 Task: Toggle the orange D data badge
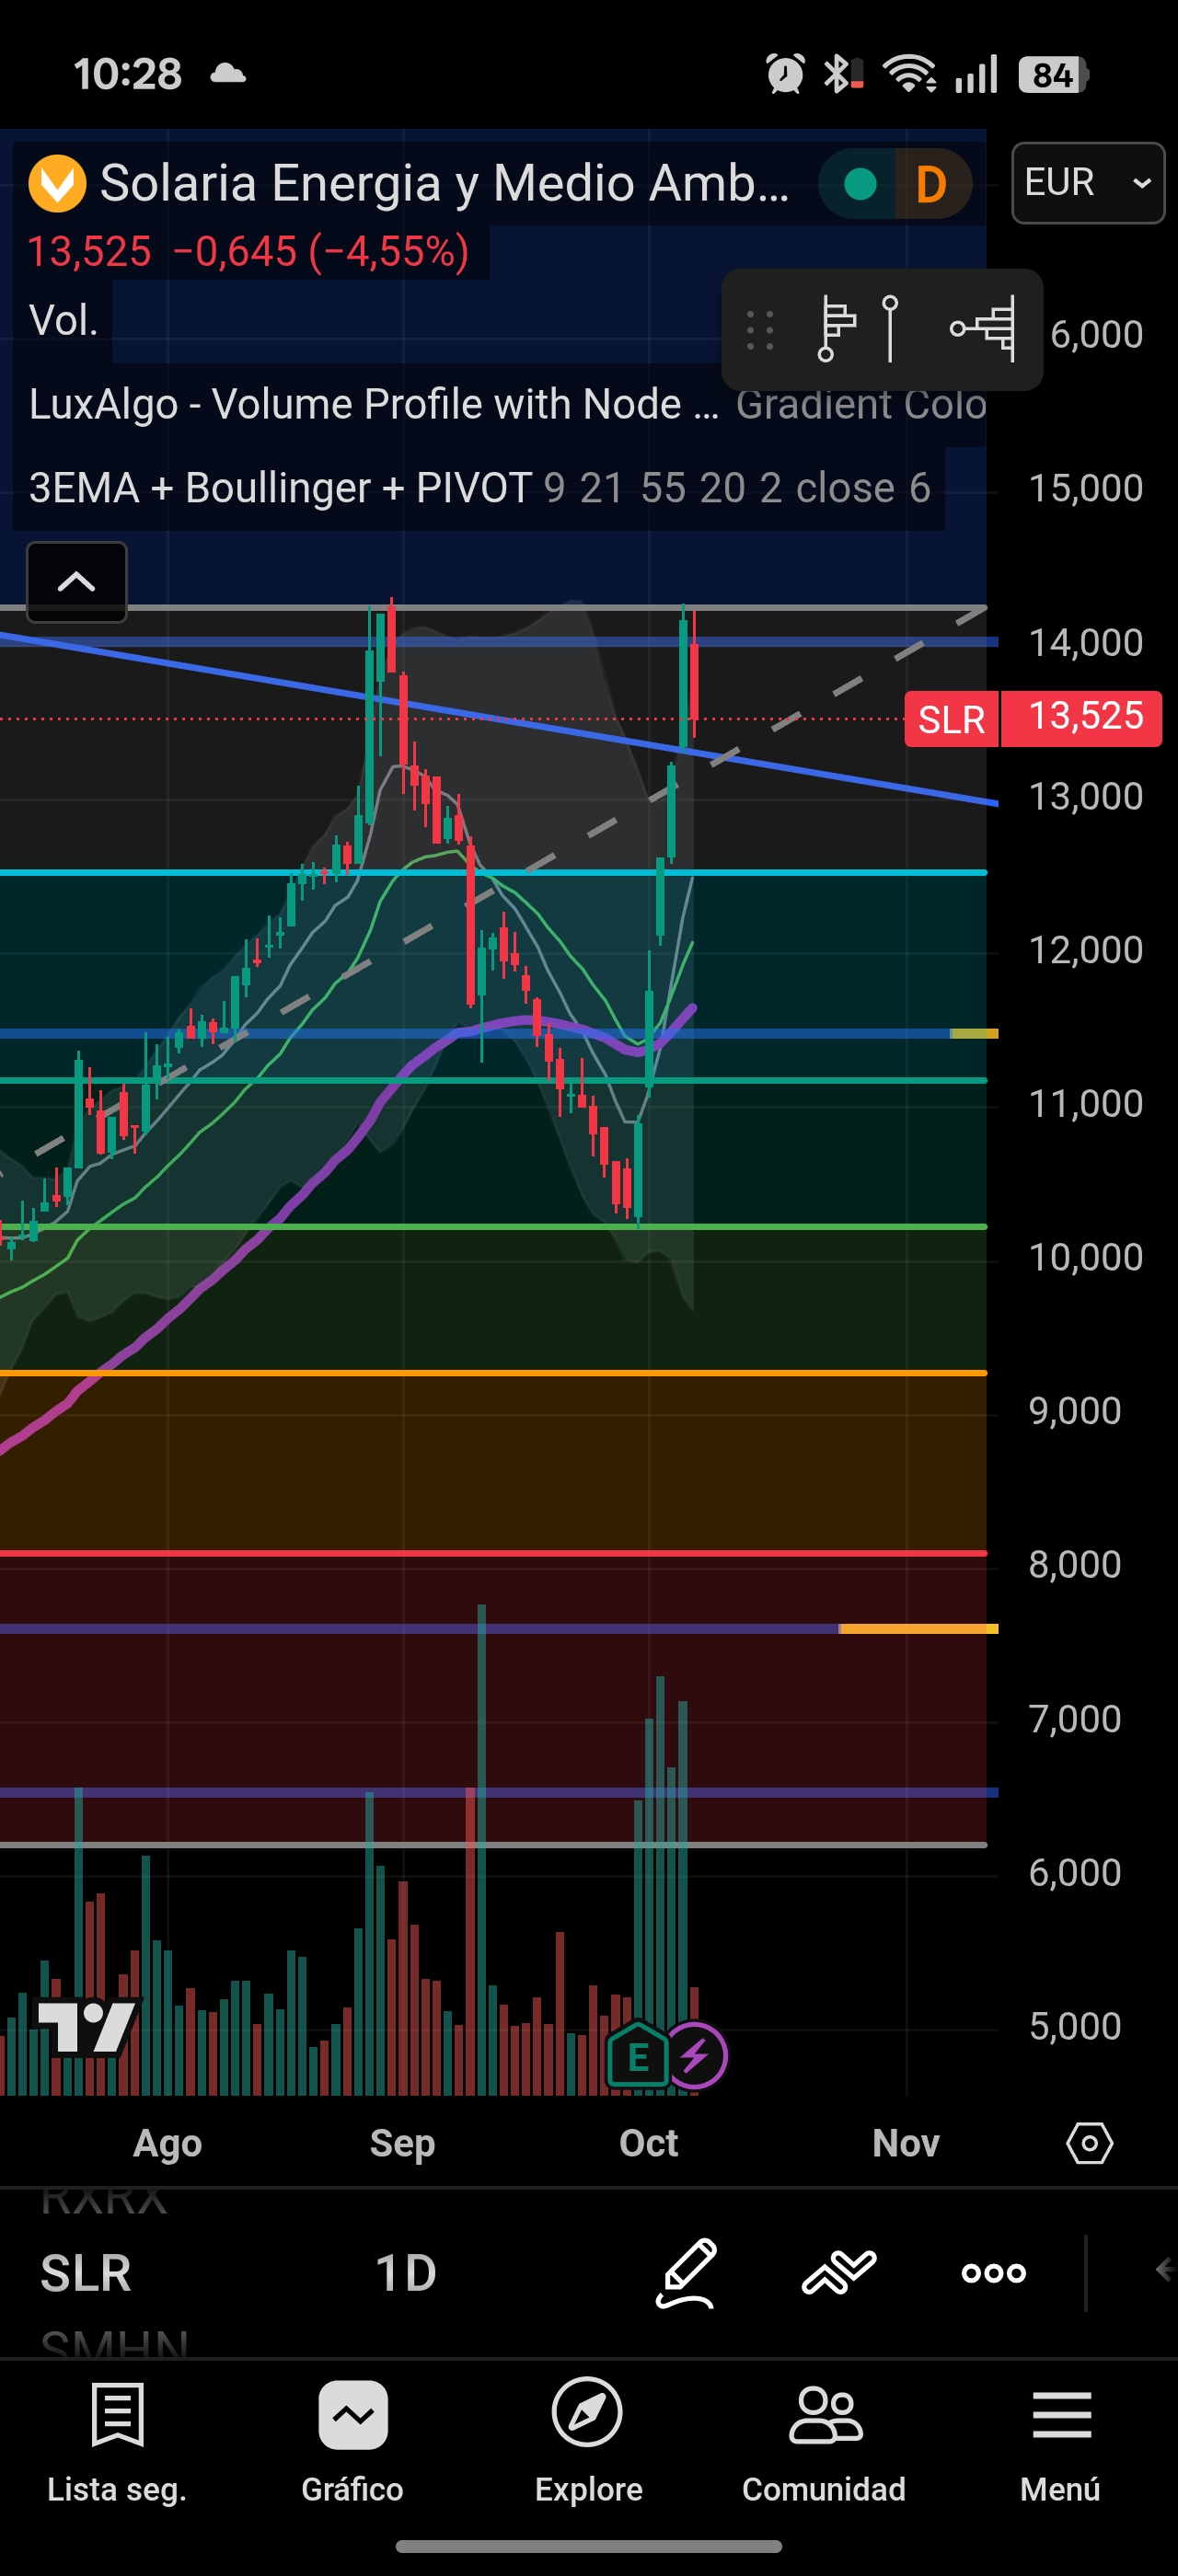tap(931, 184)
